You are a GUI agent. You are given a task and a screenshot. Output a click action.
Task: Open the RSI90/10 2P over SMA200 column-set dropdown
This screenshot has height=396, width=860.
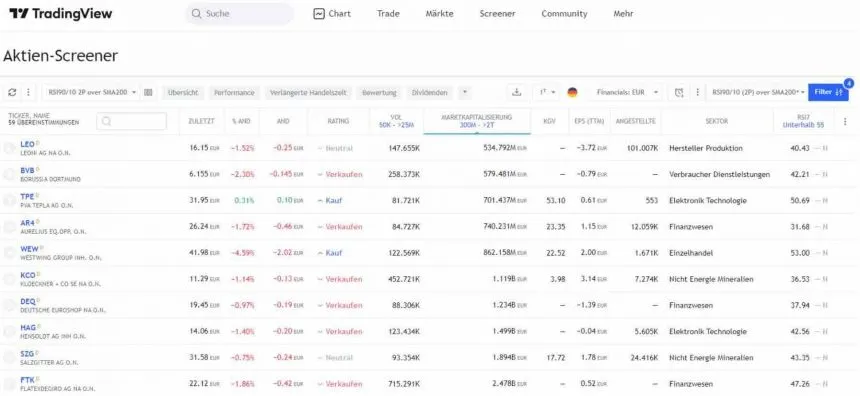91,93
